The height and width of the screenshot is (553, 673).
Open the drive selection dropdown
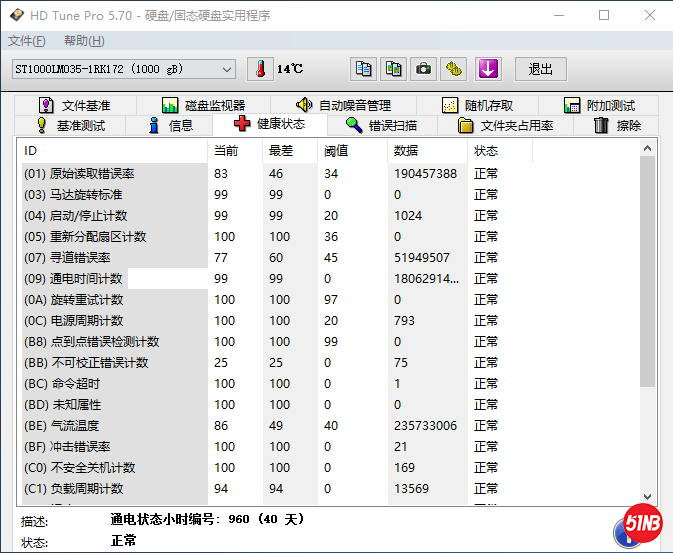click(x=226, y=69)
